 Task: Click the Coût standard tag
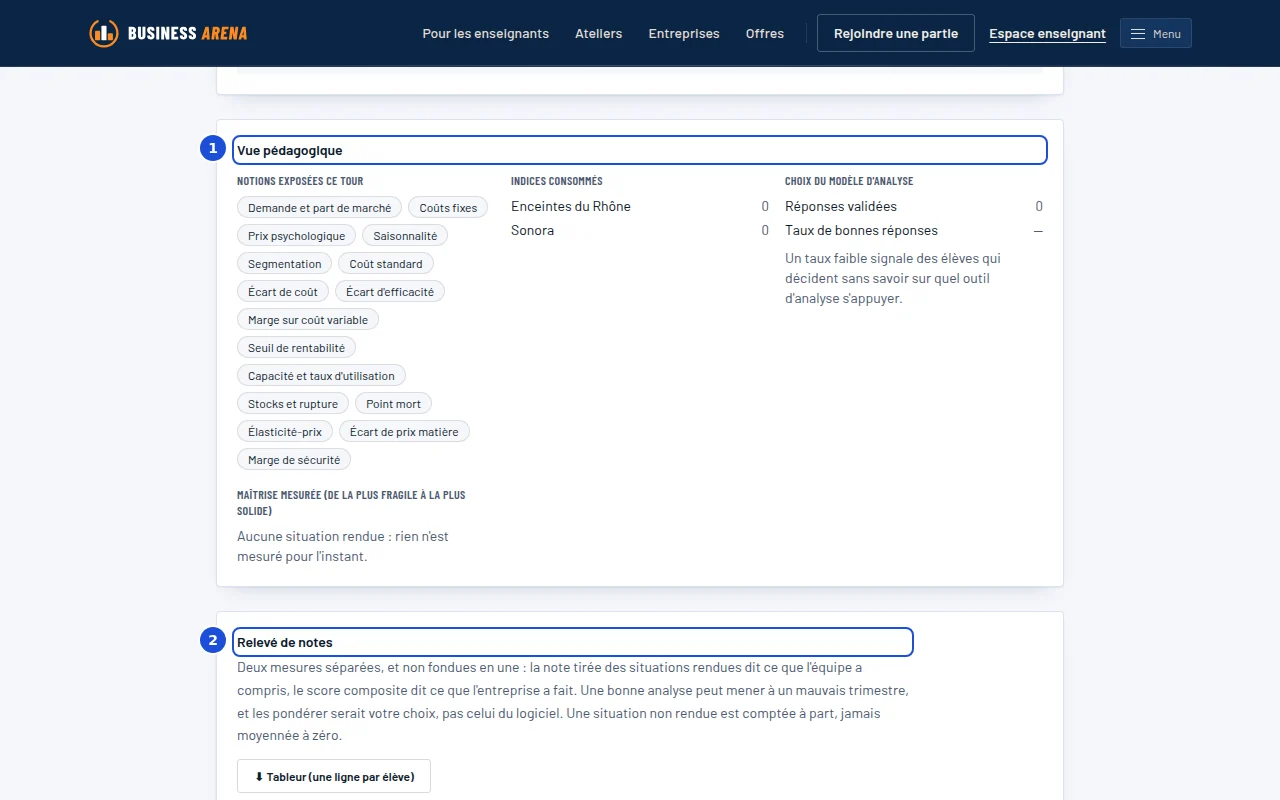386,264
